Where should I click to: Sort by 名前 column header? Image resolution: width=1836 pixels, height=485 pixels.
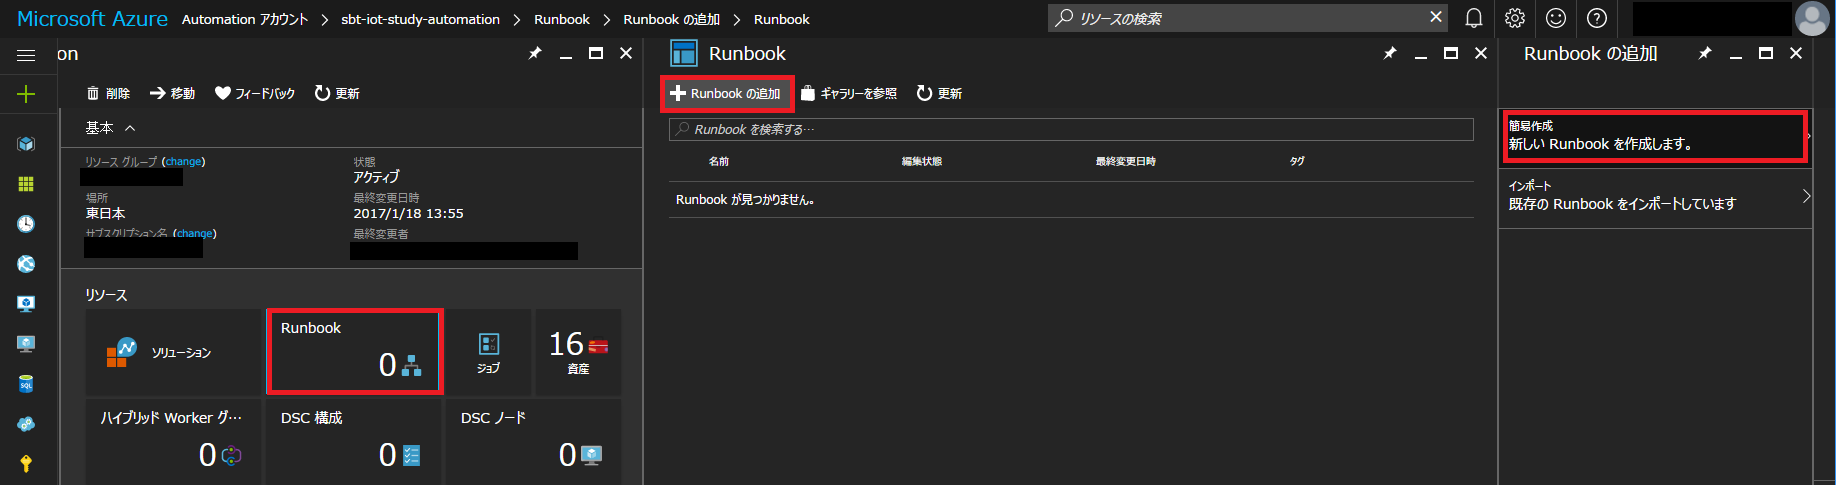[719, 161]
